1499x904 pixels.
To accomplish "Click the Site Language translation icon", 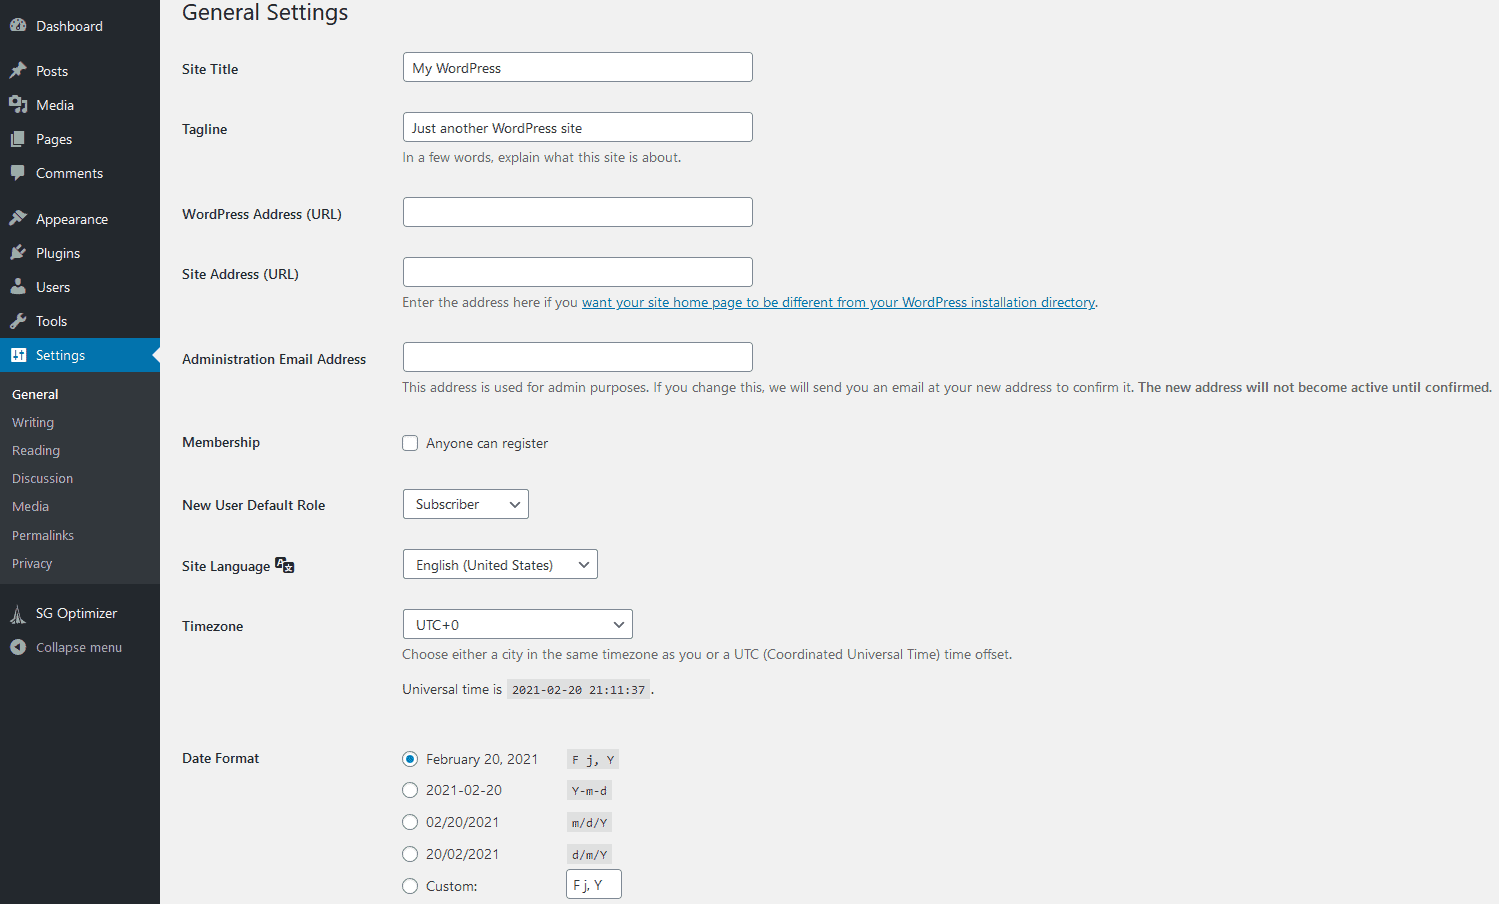I will (285, 565).
